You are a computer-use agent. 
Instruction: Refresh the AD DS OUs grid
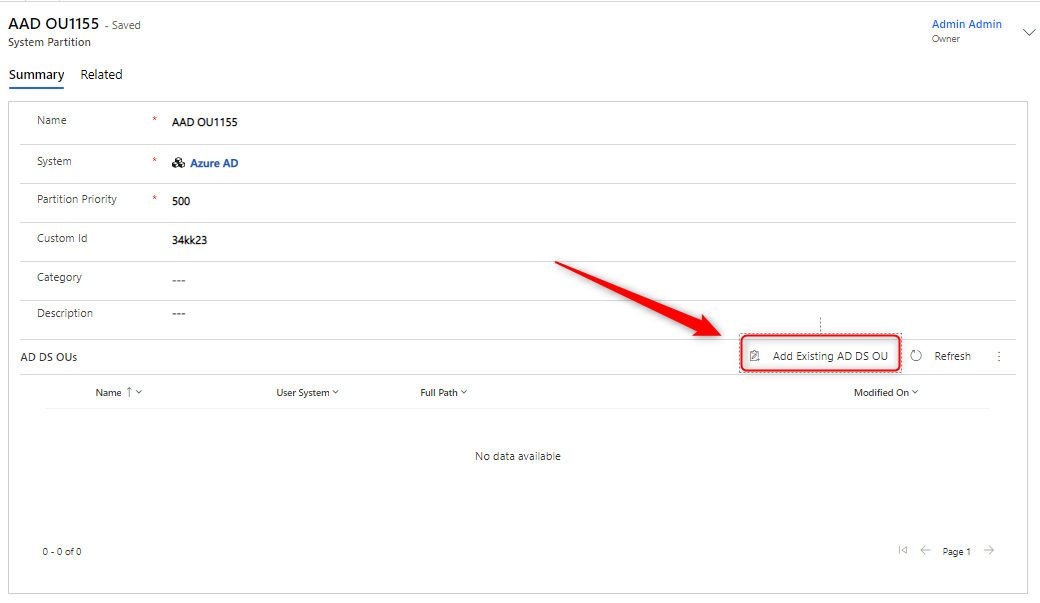(941, 356)
